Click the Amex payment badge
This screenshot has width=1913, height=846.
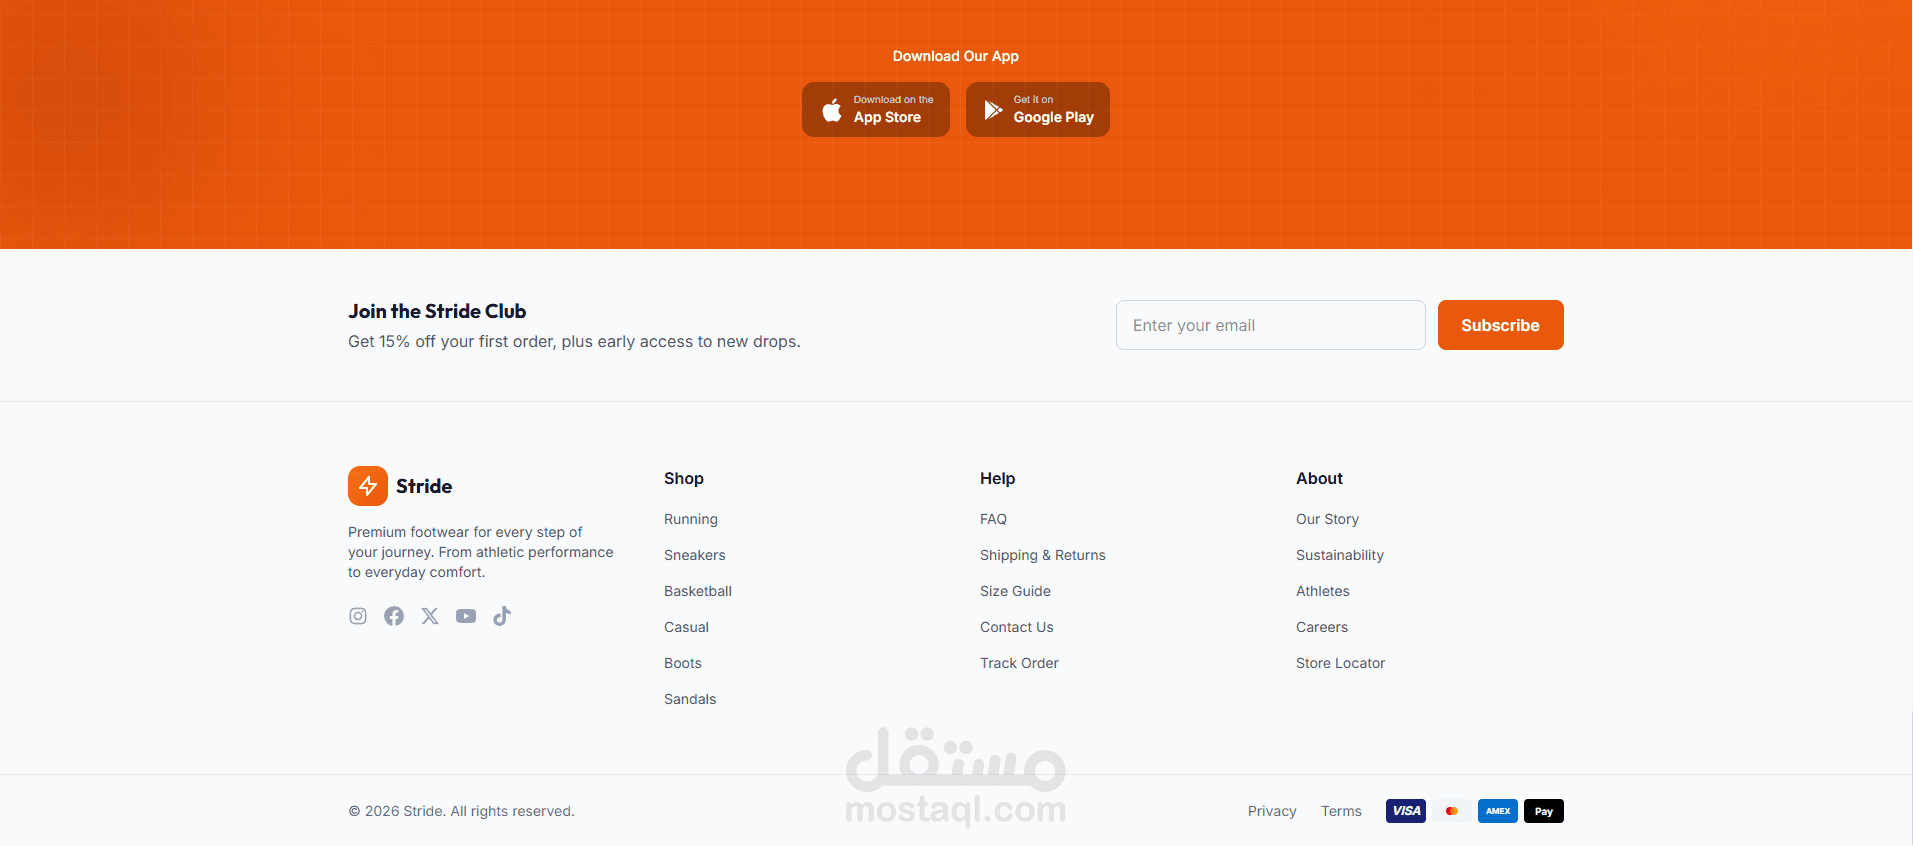[1498, 811]
